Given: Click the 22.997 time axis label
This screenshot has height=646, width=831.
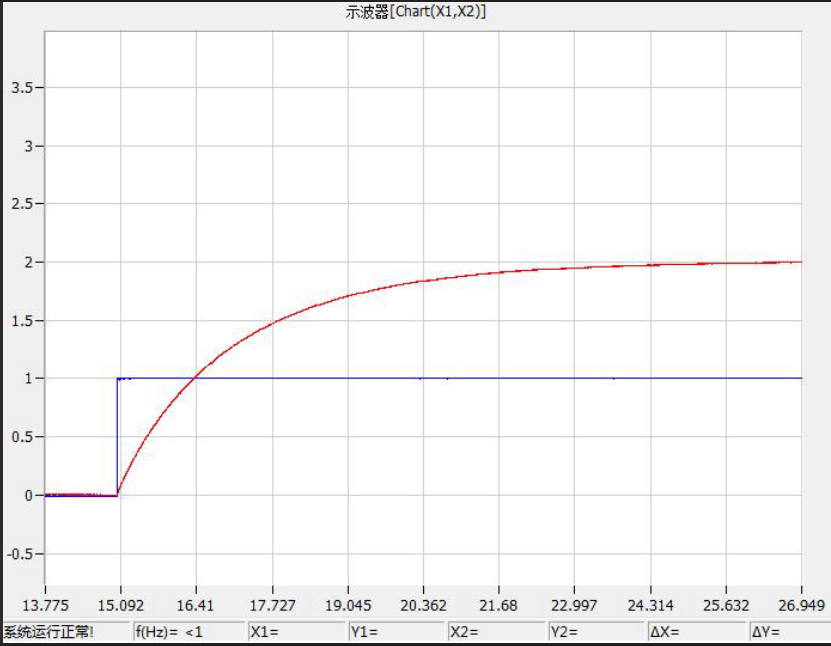Looking at the screenshot, I should [x=574, y=605].
